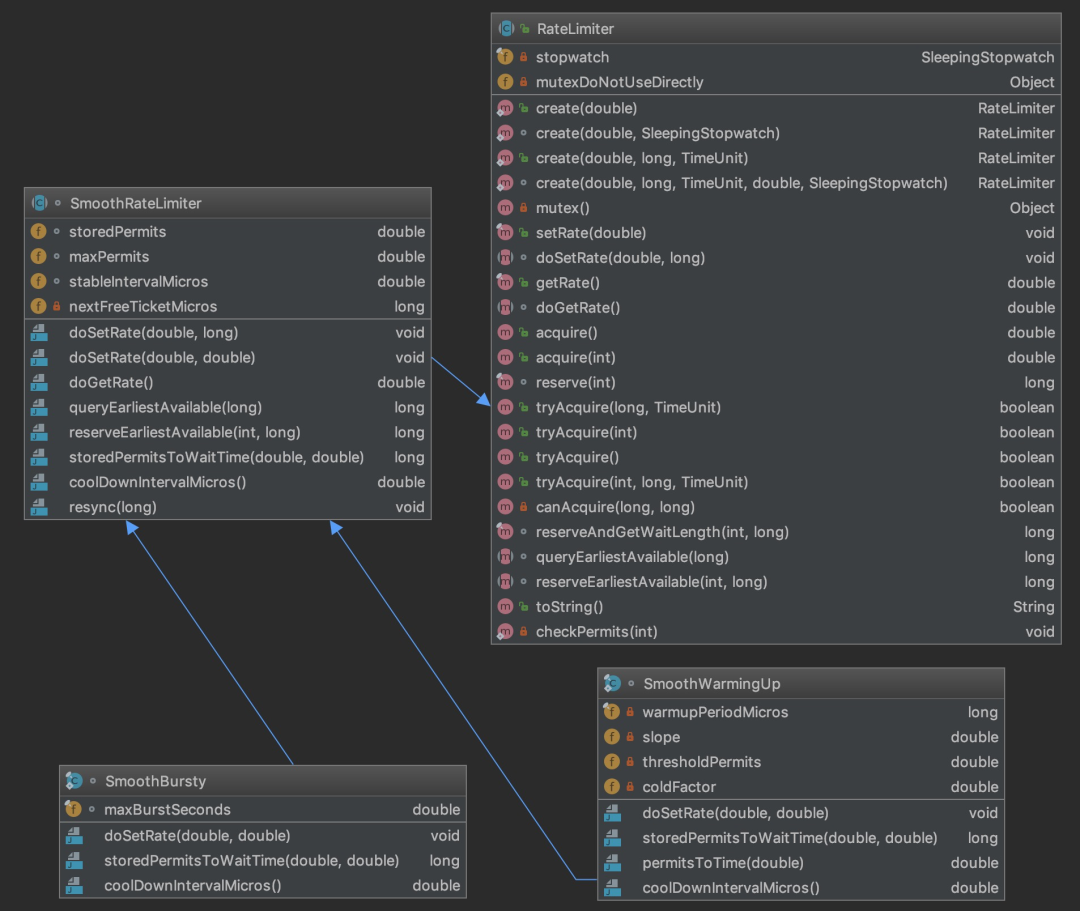Click the SleepingStopwatch type of stopwatch field

[988, 57]
